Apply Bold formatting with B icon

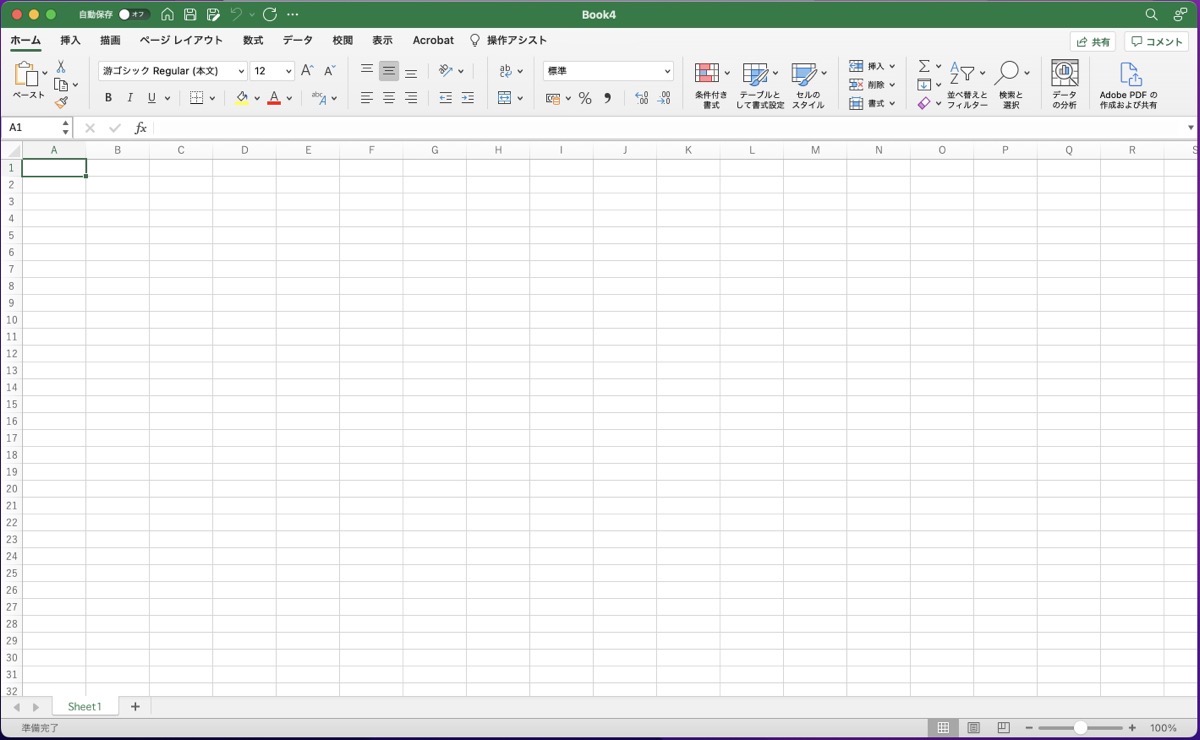click(x=108, y=98)
